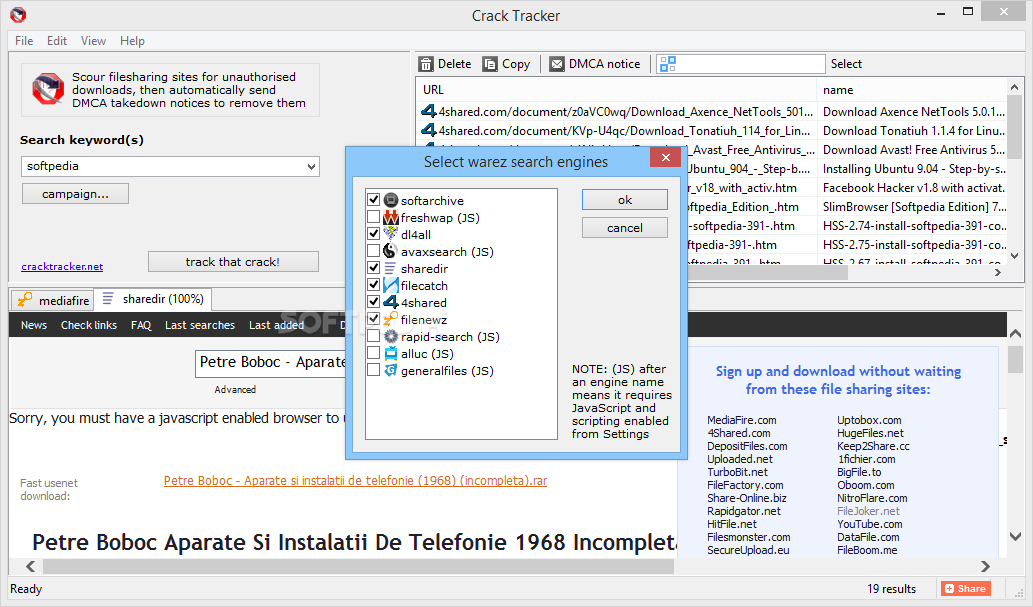Image resolution: width=1033 pixels, height=607 pixels.
Task: Click the 4shared engine icon in dialog
Action: tap(391, 303)
